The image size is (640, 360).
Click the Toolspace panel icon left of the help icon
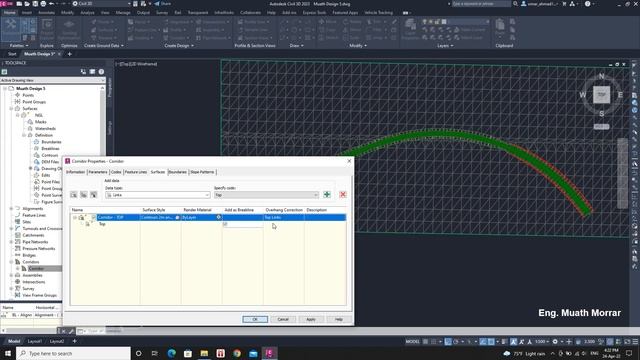(92, 72)
